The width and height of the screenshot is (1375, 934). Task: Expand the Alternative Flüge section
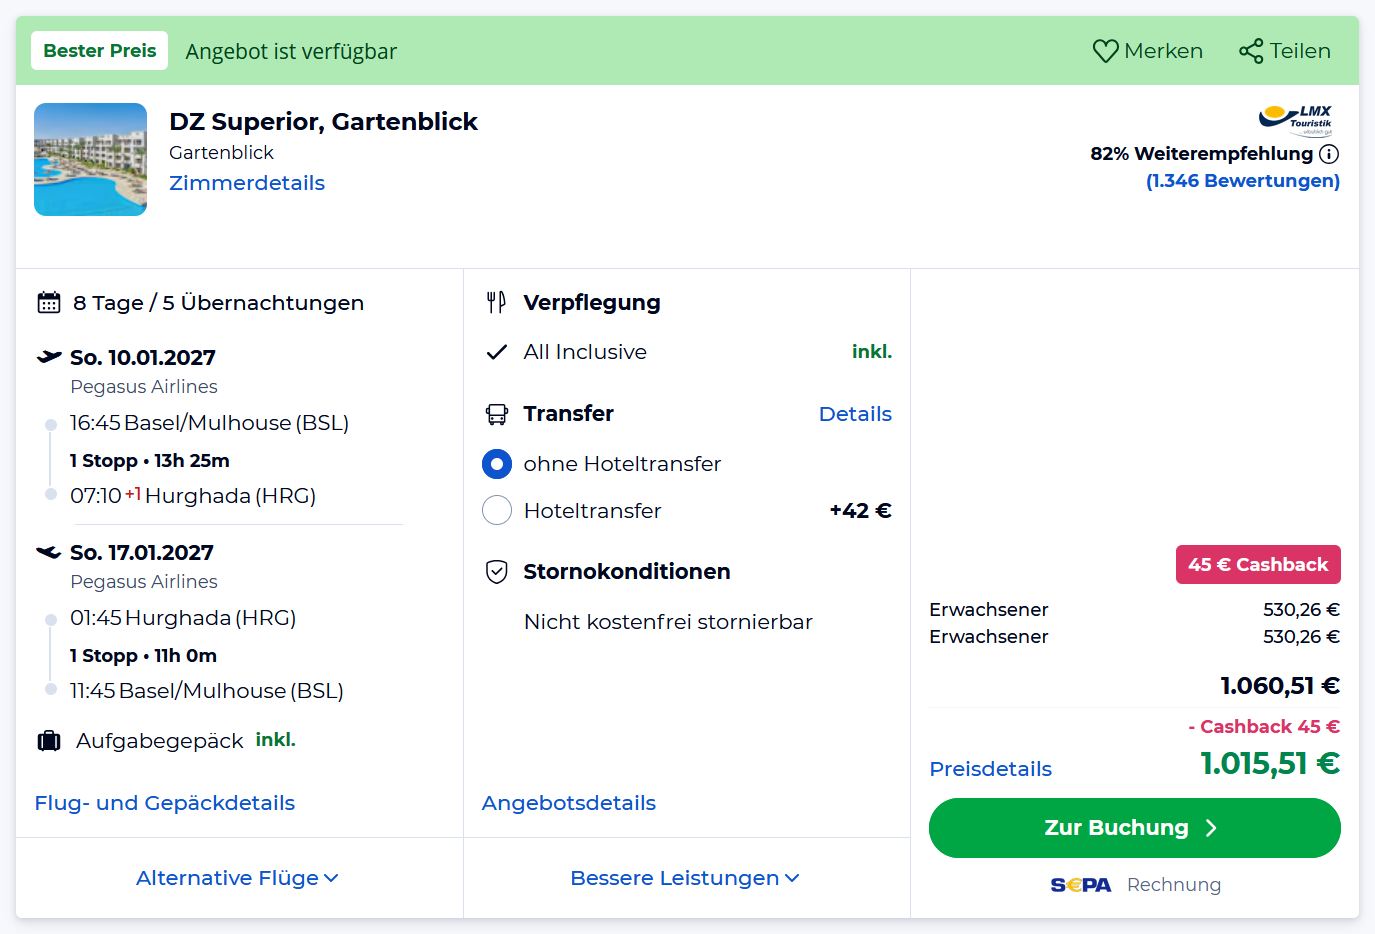coord(238,878)
